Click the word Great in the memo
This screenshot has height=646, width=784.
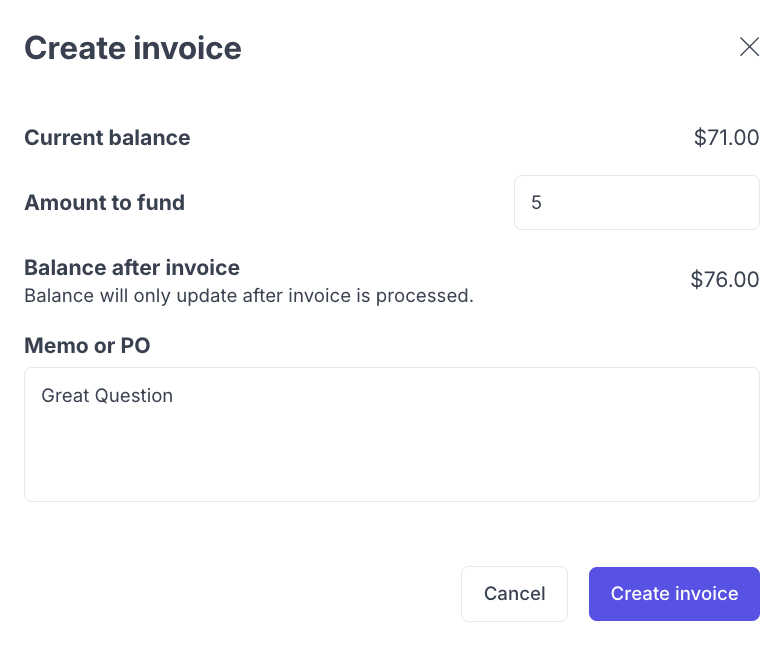tap(65, 396)
